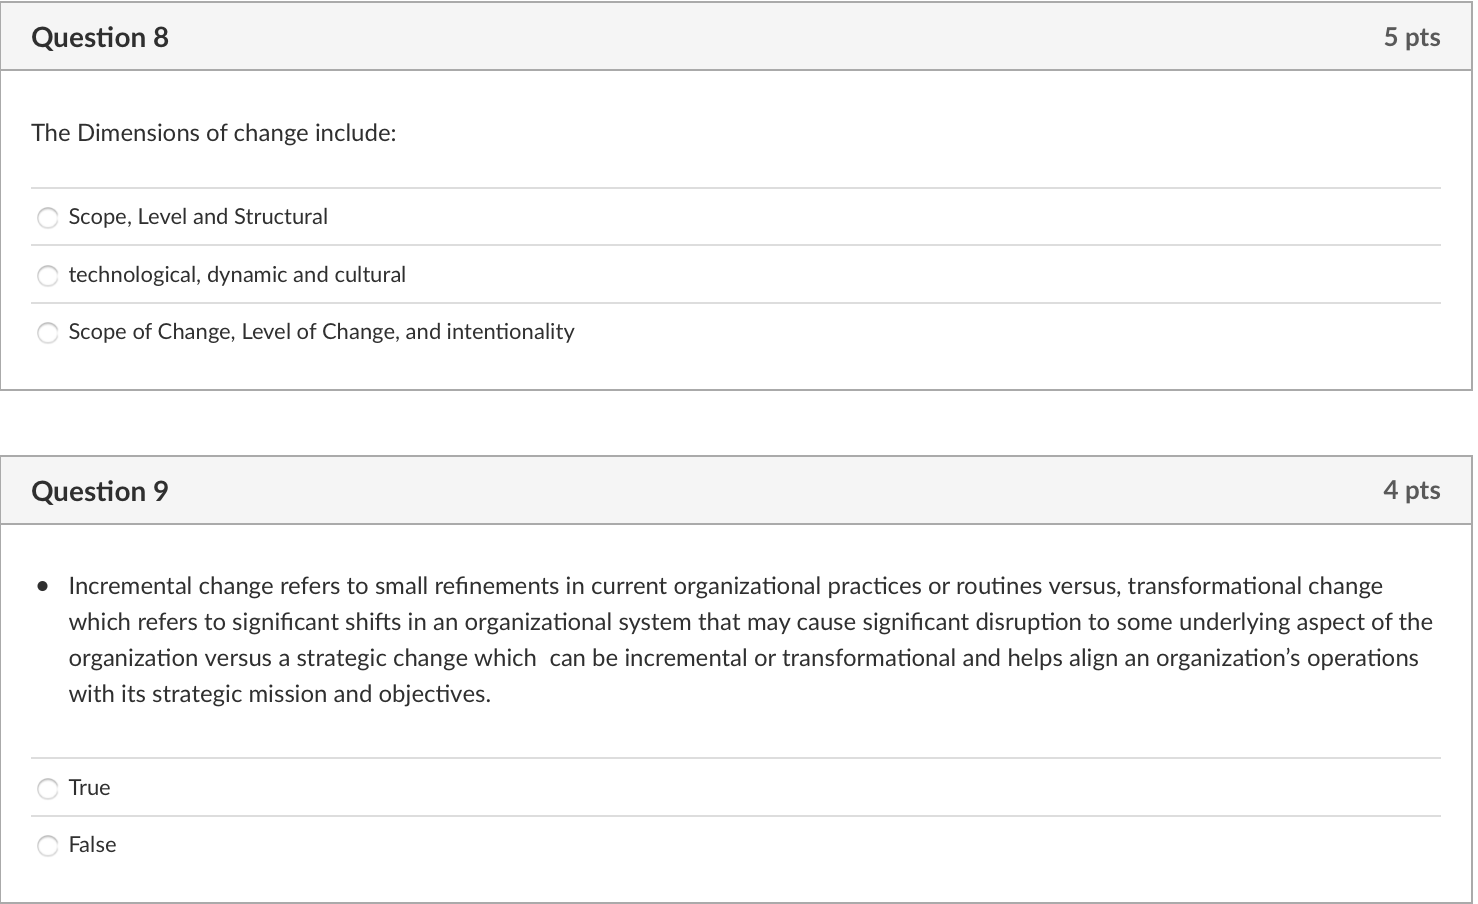The image size is (1478, 904).
Task: Select the True radio button in Question 9
Action: [47, 788]
